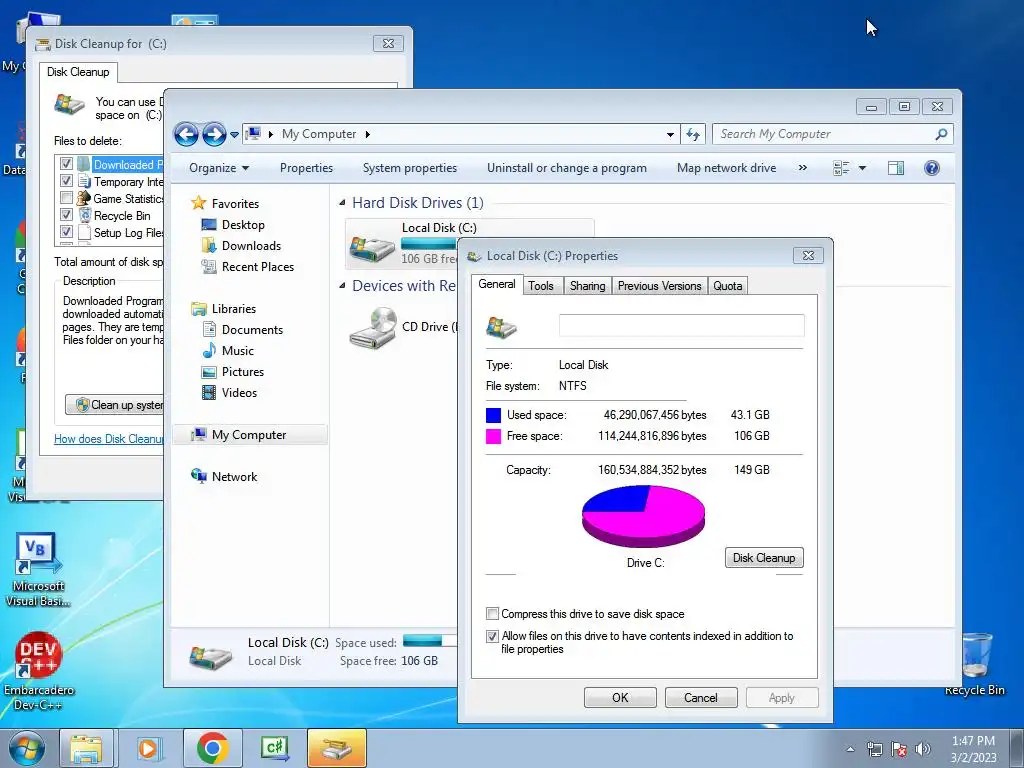
Task: Show hidden tray icons arrow
Action: pos(850,750)
